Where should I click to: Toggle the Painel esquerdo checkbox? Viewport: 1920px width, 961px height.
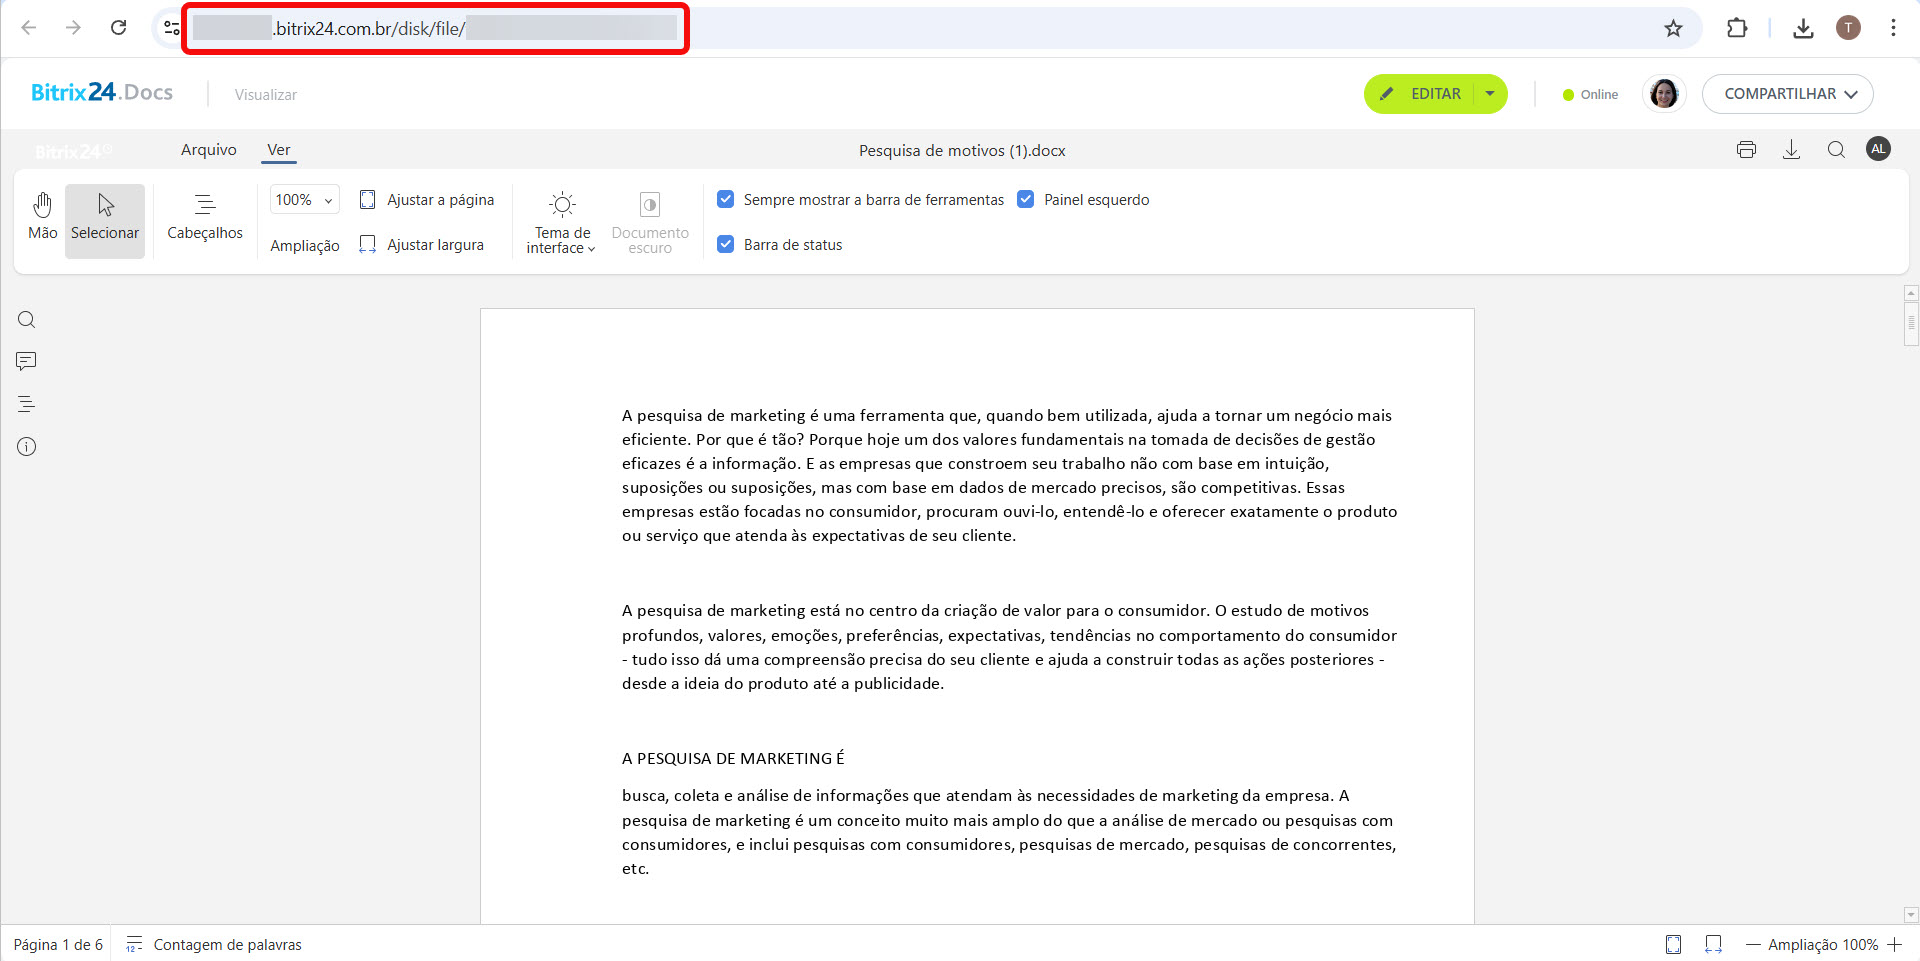click(x=1026, y=200)
